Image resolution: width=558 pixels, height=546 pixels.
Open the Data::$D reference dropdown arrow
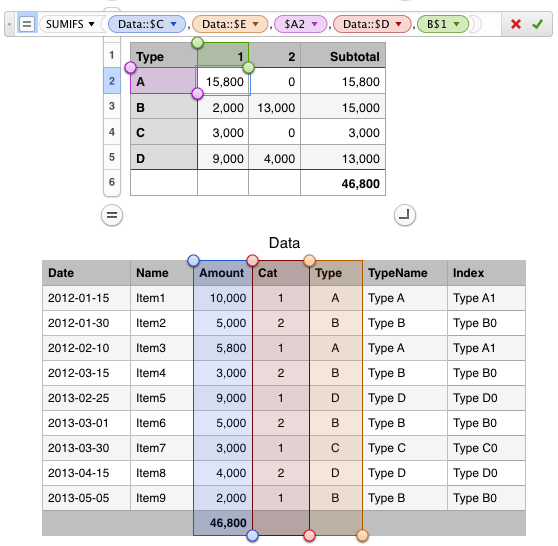click(x=399, y=24)
